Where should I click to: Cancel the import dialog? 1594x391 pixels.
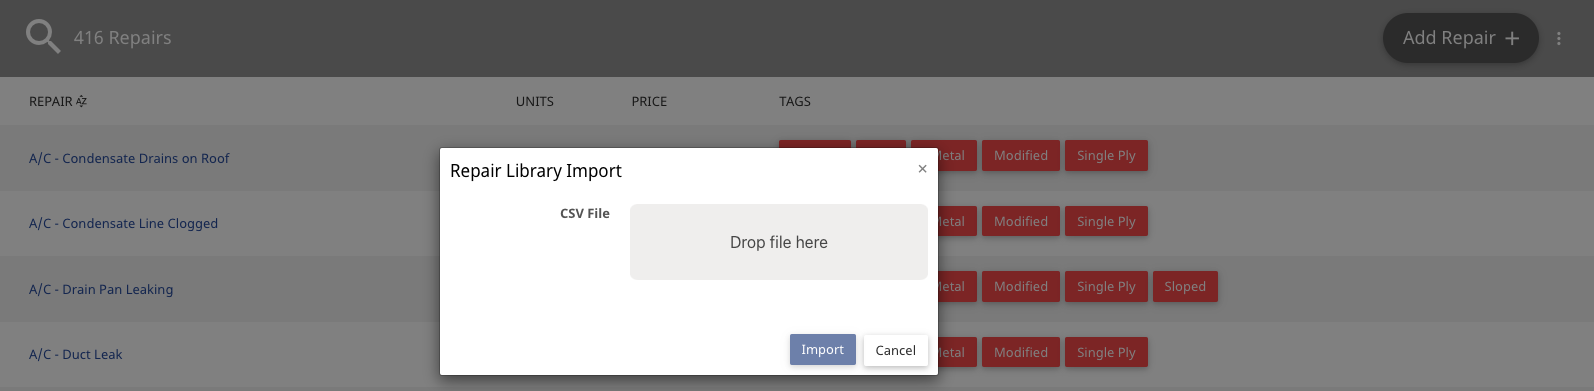[895, 350]
